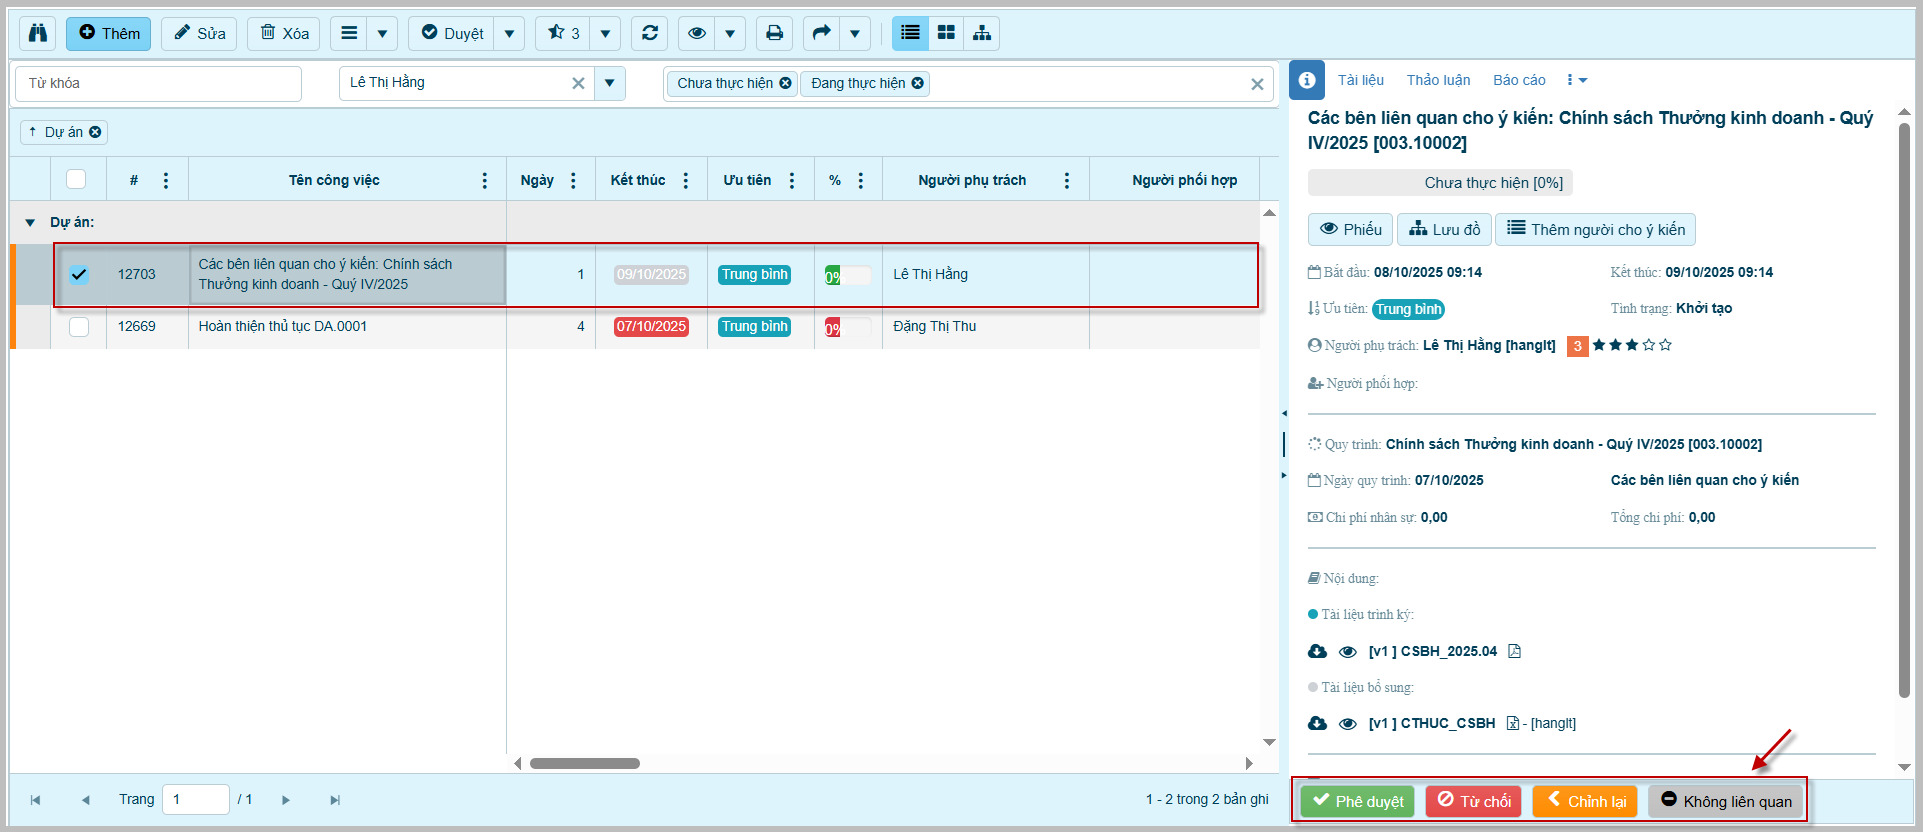Click the printer icon
This screenshot has height=832, width=1923.
click(x=774, y=33)
